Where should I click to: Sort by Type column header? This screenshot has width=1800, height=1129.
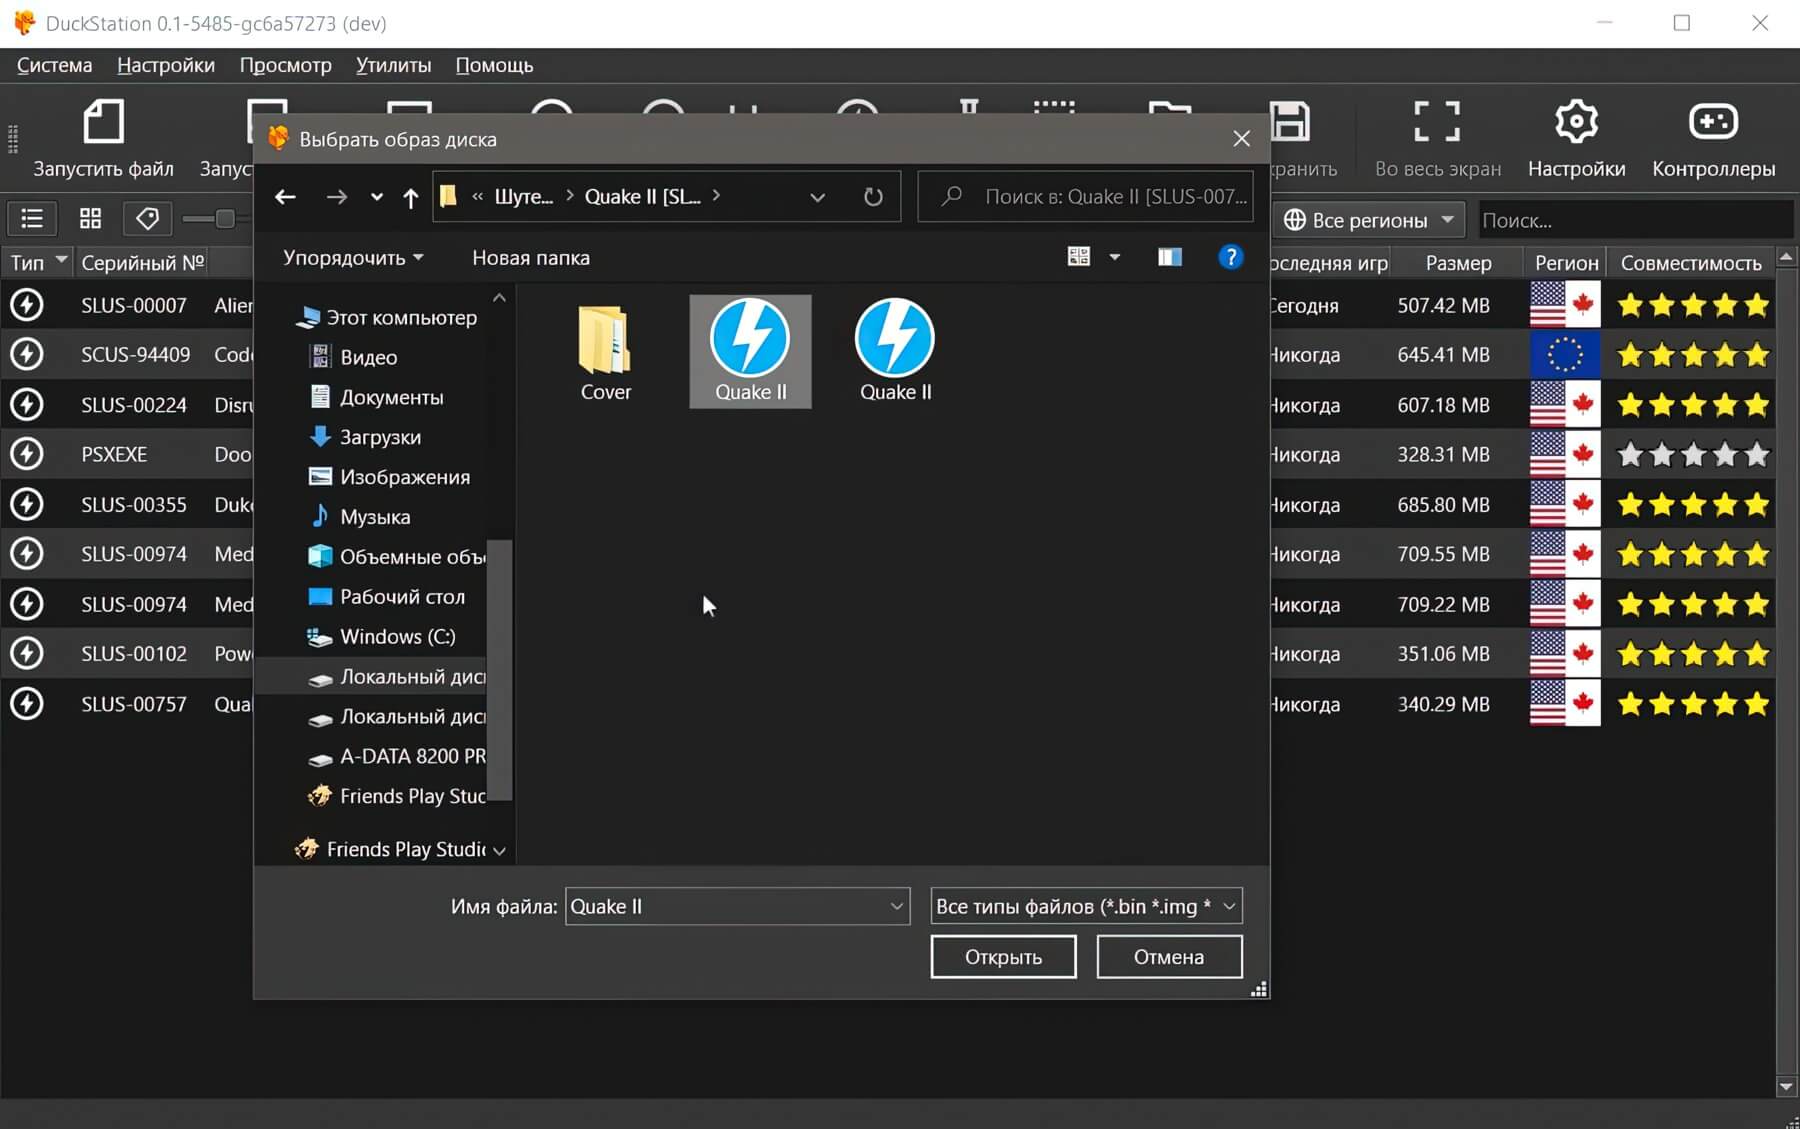click(x=37, y=263)
